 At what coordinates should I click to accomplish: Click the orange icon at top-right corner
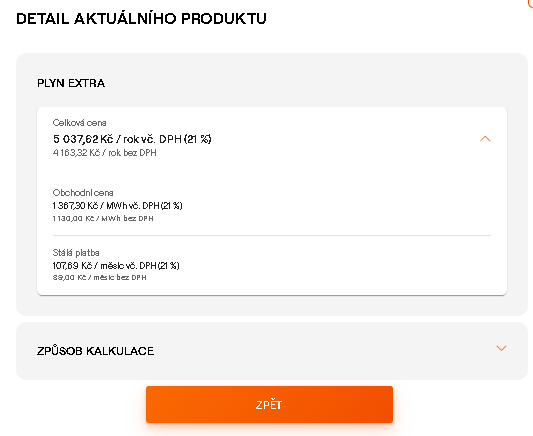(x=530, y=3)
